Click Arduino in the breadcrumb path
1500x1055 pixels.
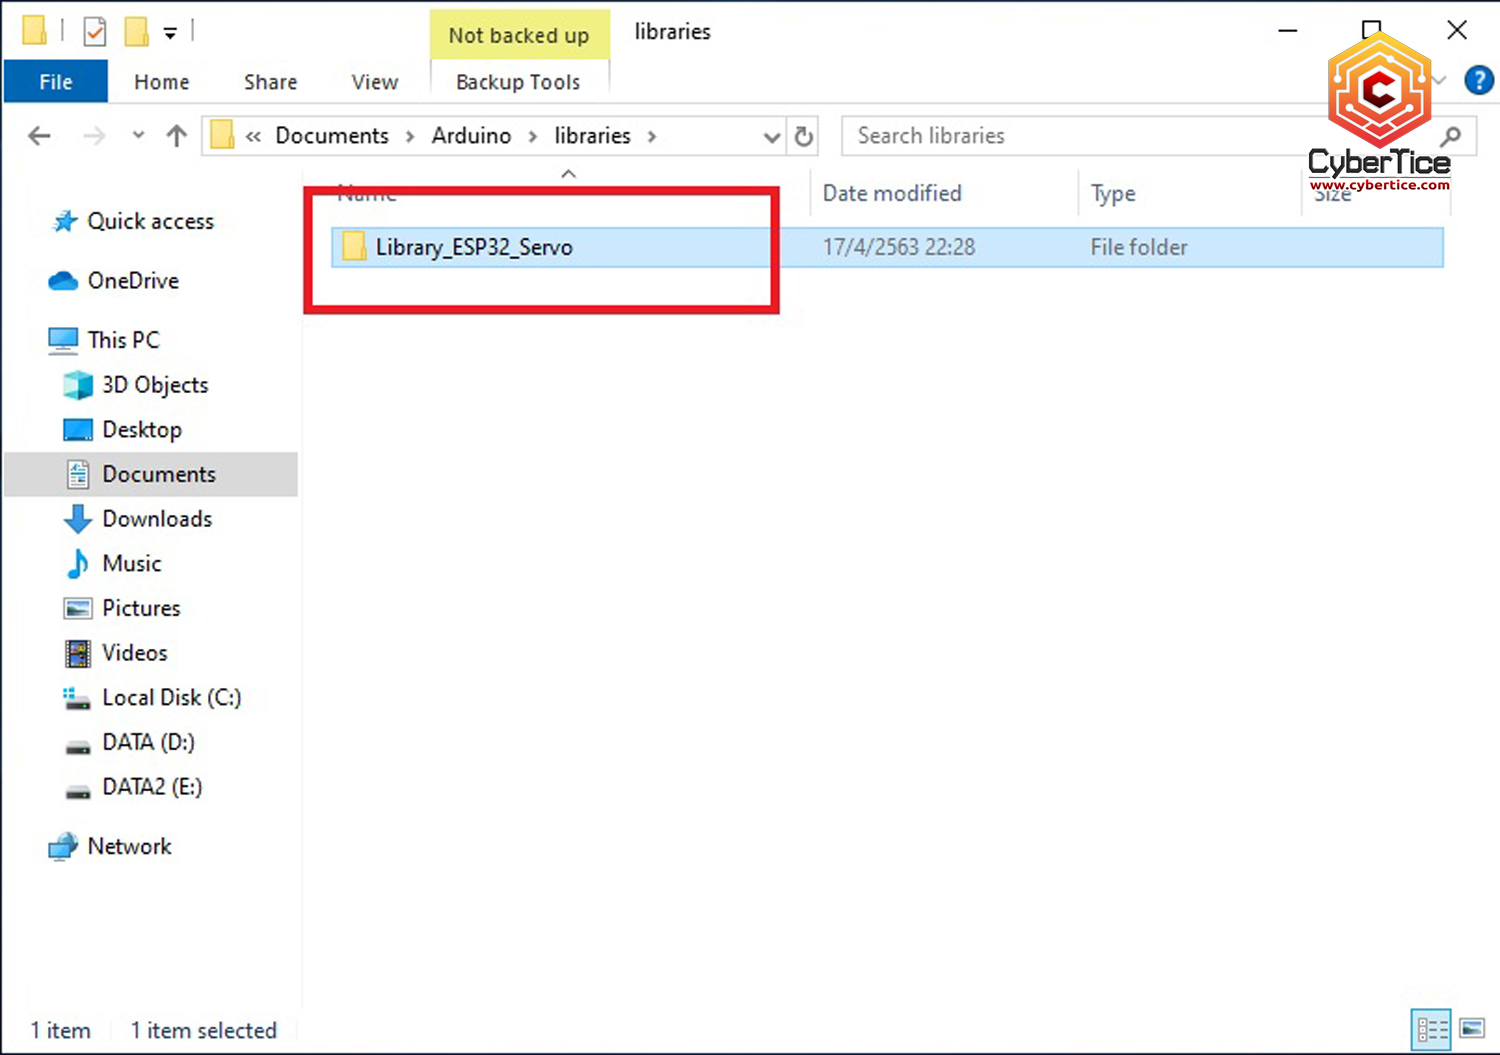(x=471, y=136)
